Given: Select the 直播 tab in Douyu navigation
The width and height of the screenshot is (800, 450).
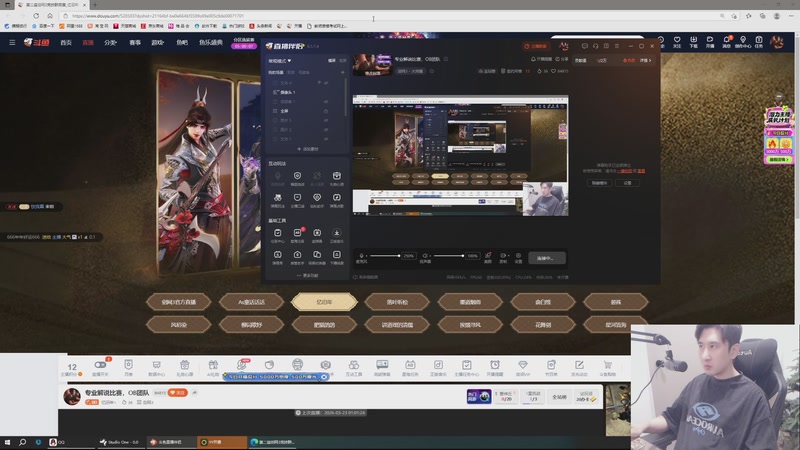Looking at the screenshot, I should click(x=88, y=43).
